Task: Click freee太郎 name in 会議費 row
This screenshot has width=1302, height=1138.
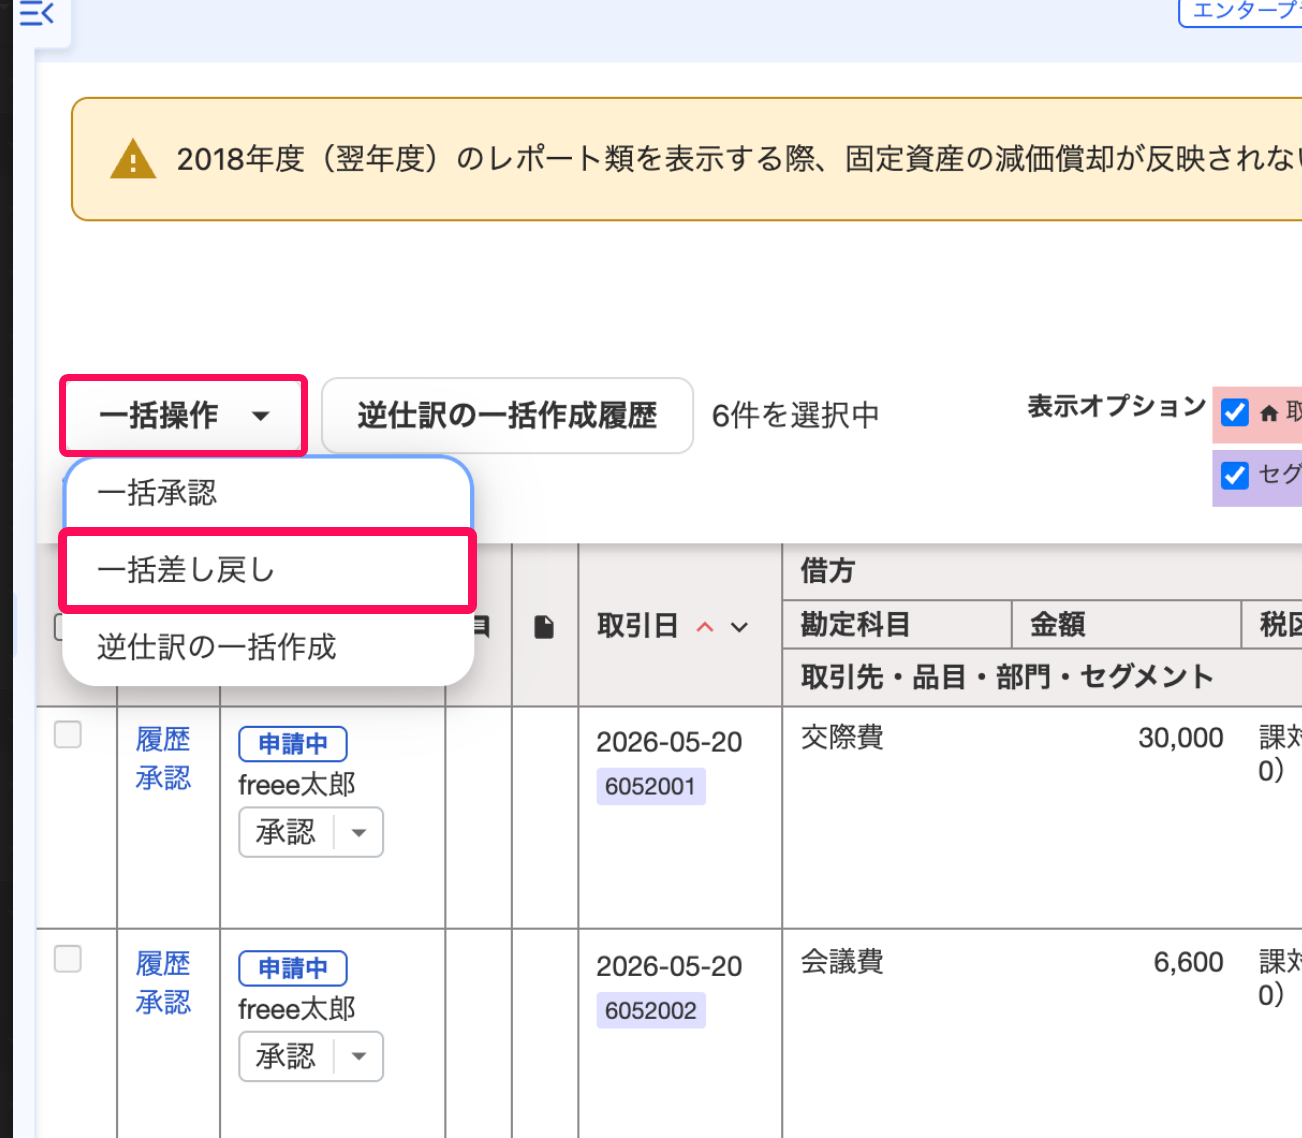Action: (297, 1009)
